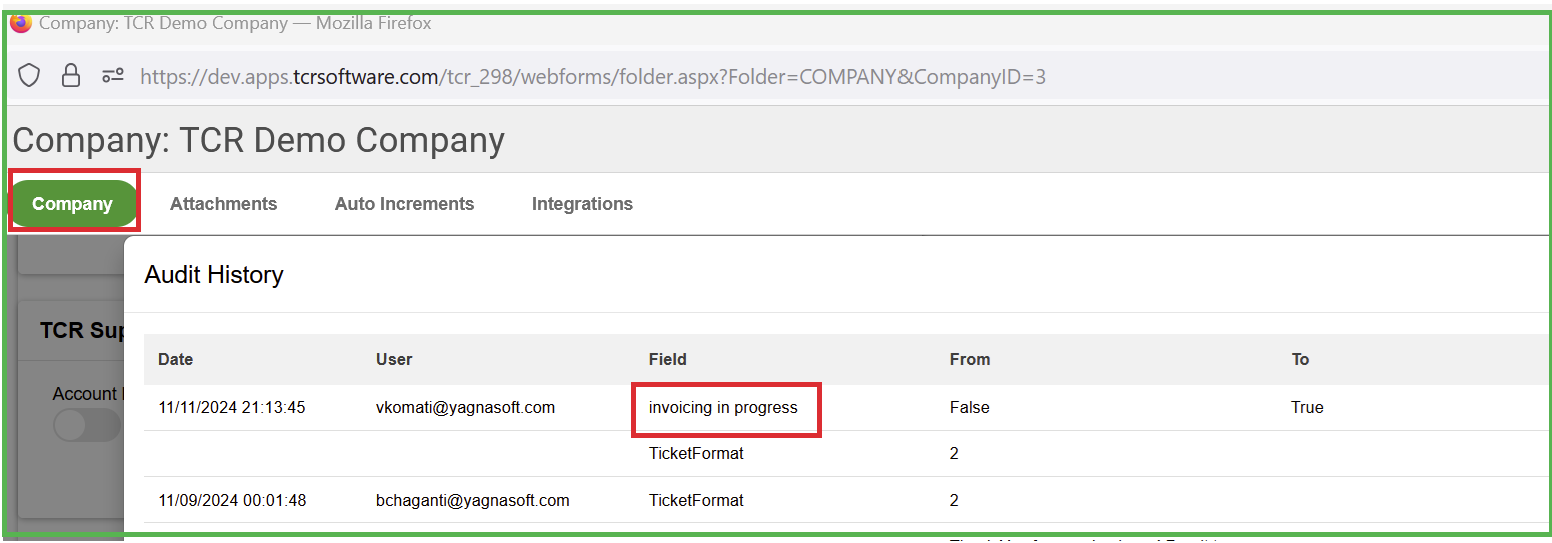Open the Attachments tab
1552x543 pixels.
point(223,204)
